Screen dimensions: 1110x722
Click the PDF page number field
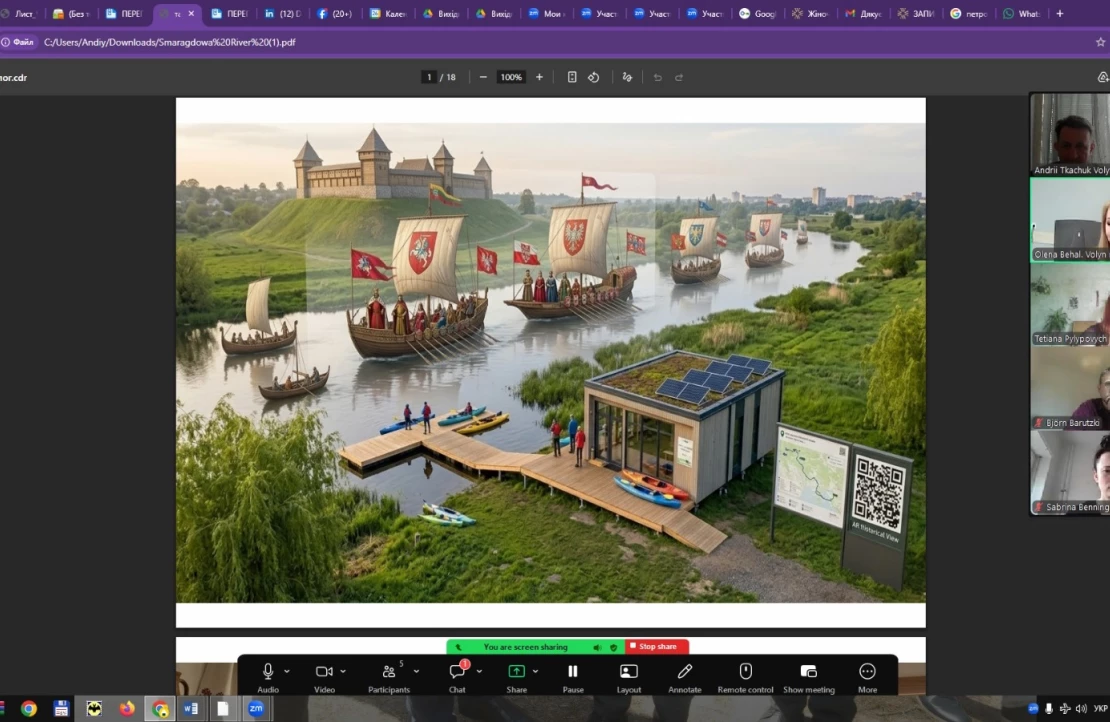click(429, 77)
